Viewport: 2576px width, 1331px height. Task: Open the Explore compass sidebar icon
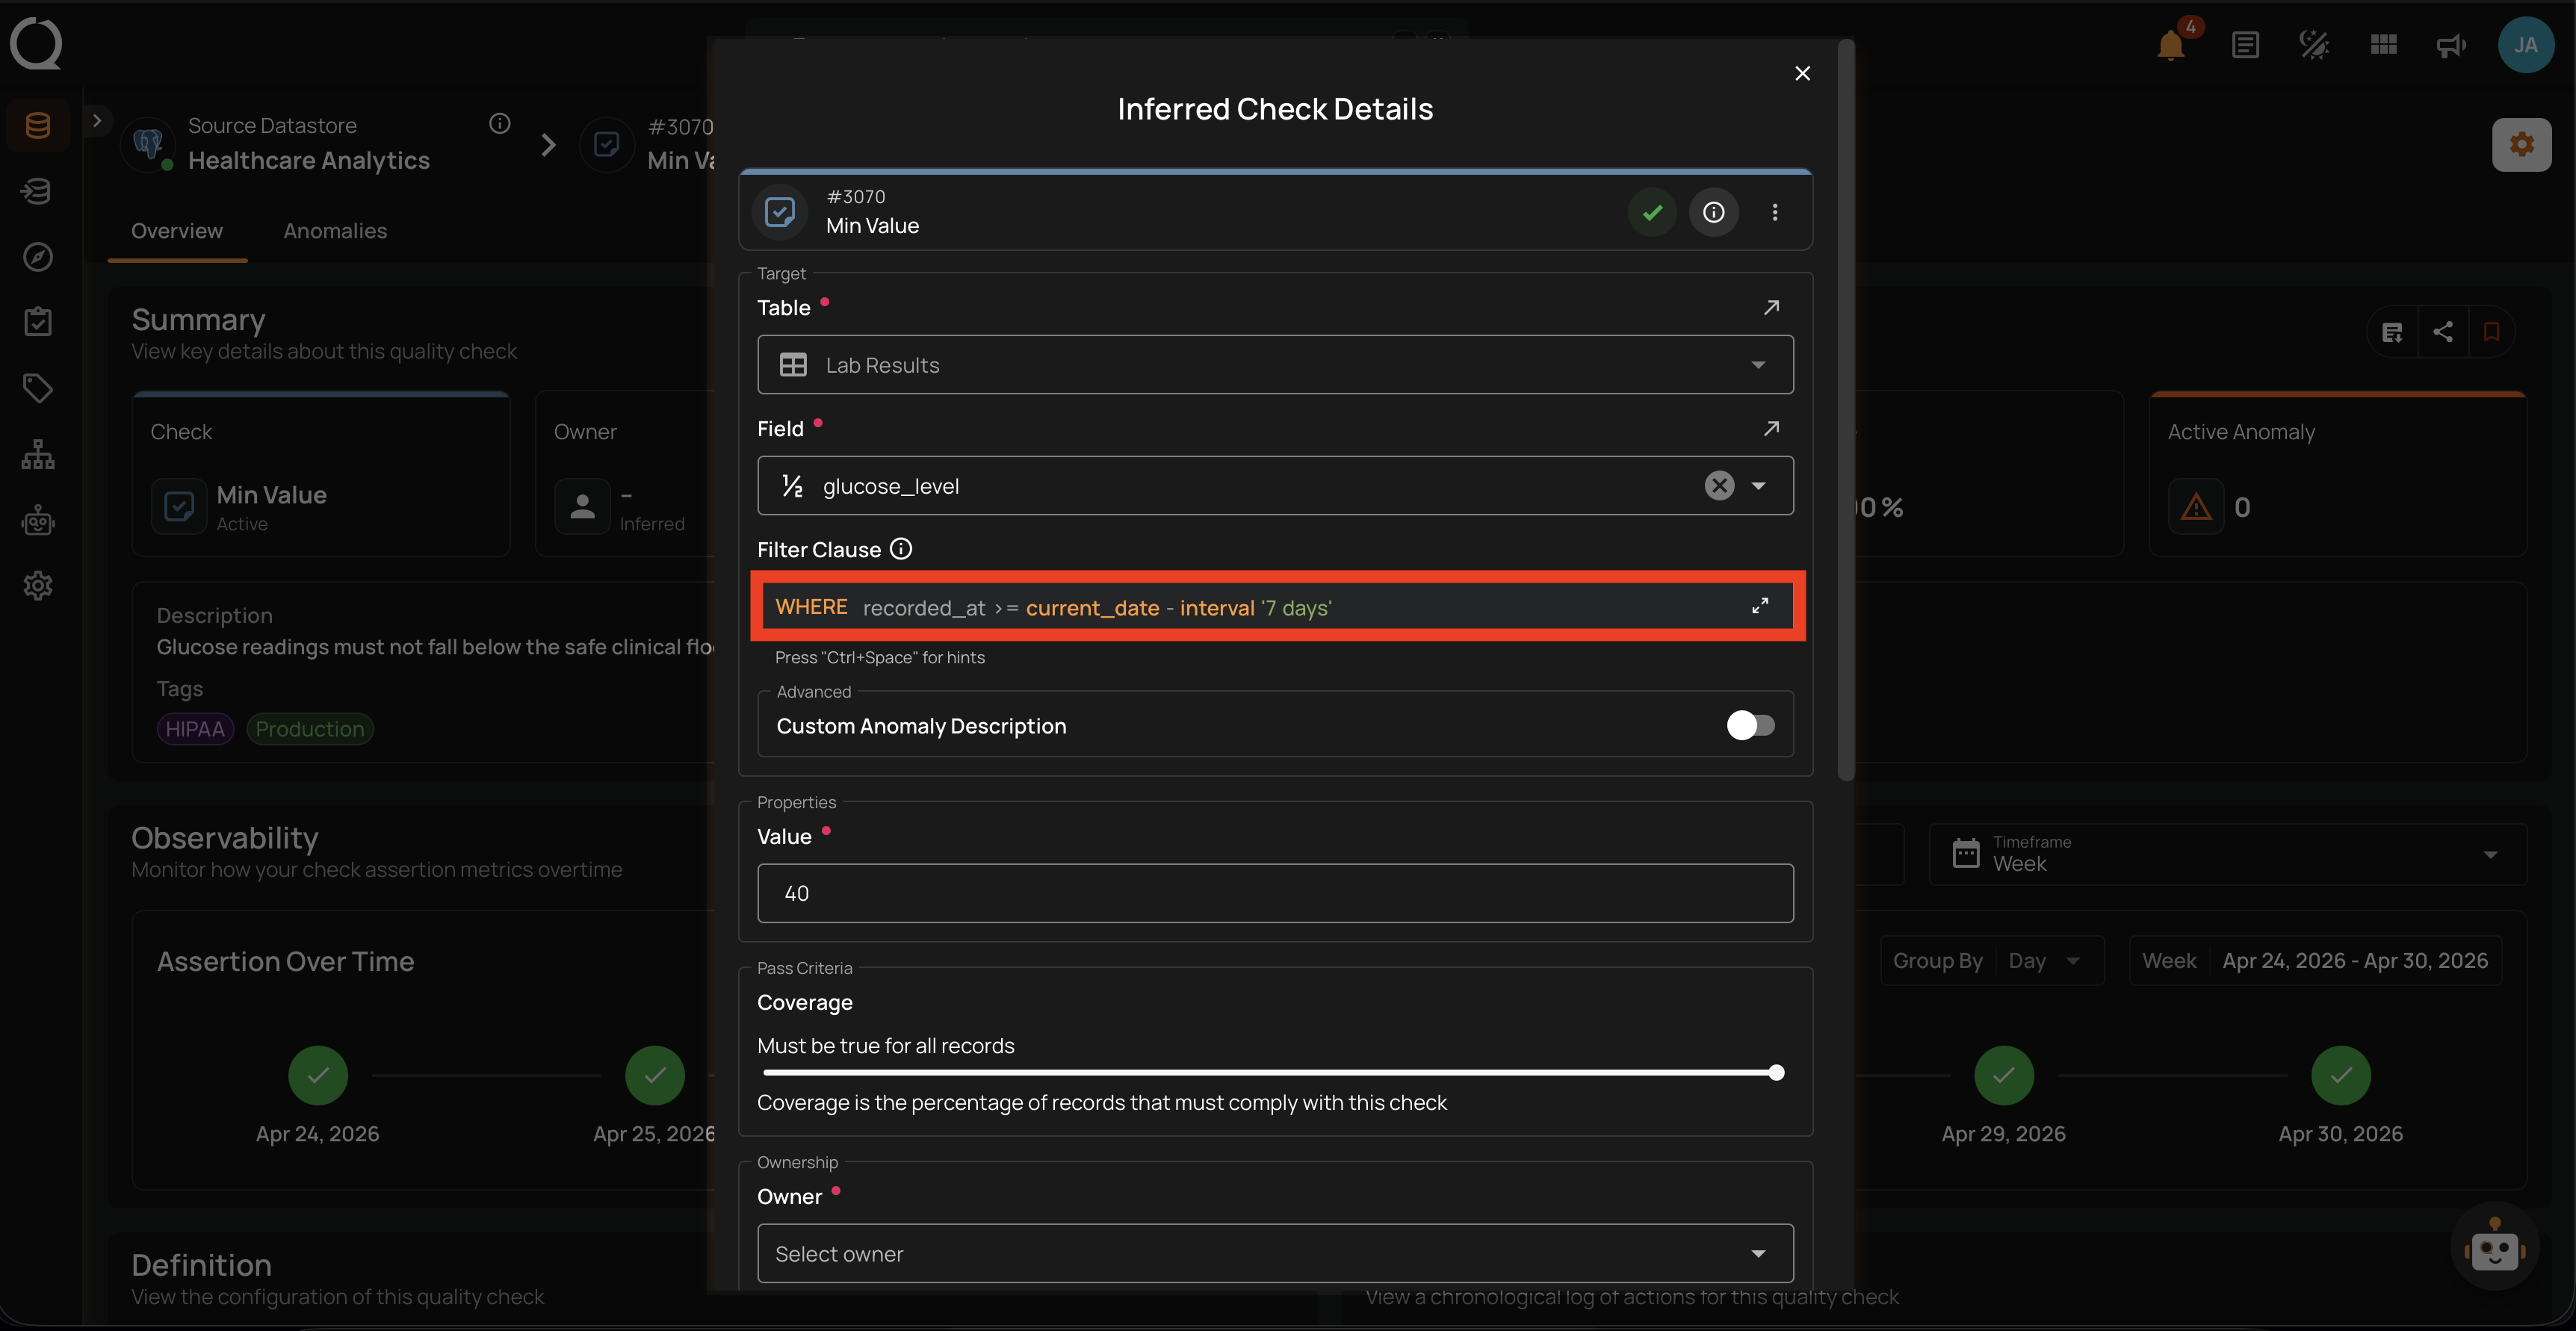click(x=38, y=257)
